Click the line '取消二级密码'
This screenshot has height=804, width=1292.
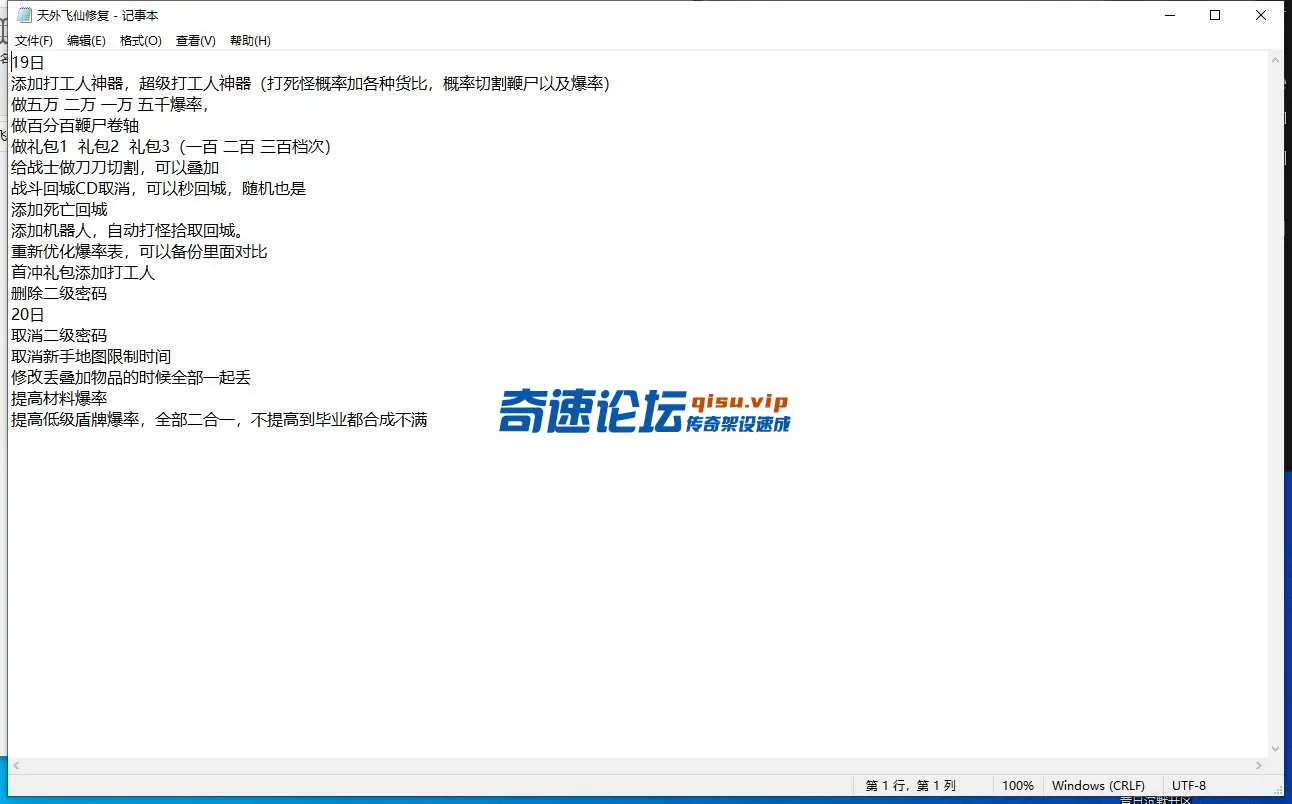tap(59, 335)
